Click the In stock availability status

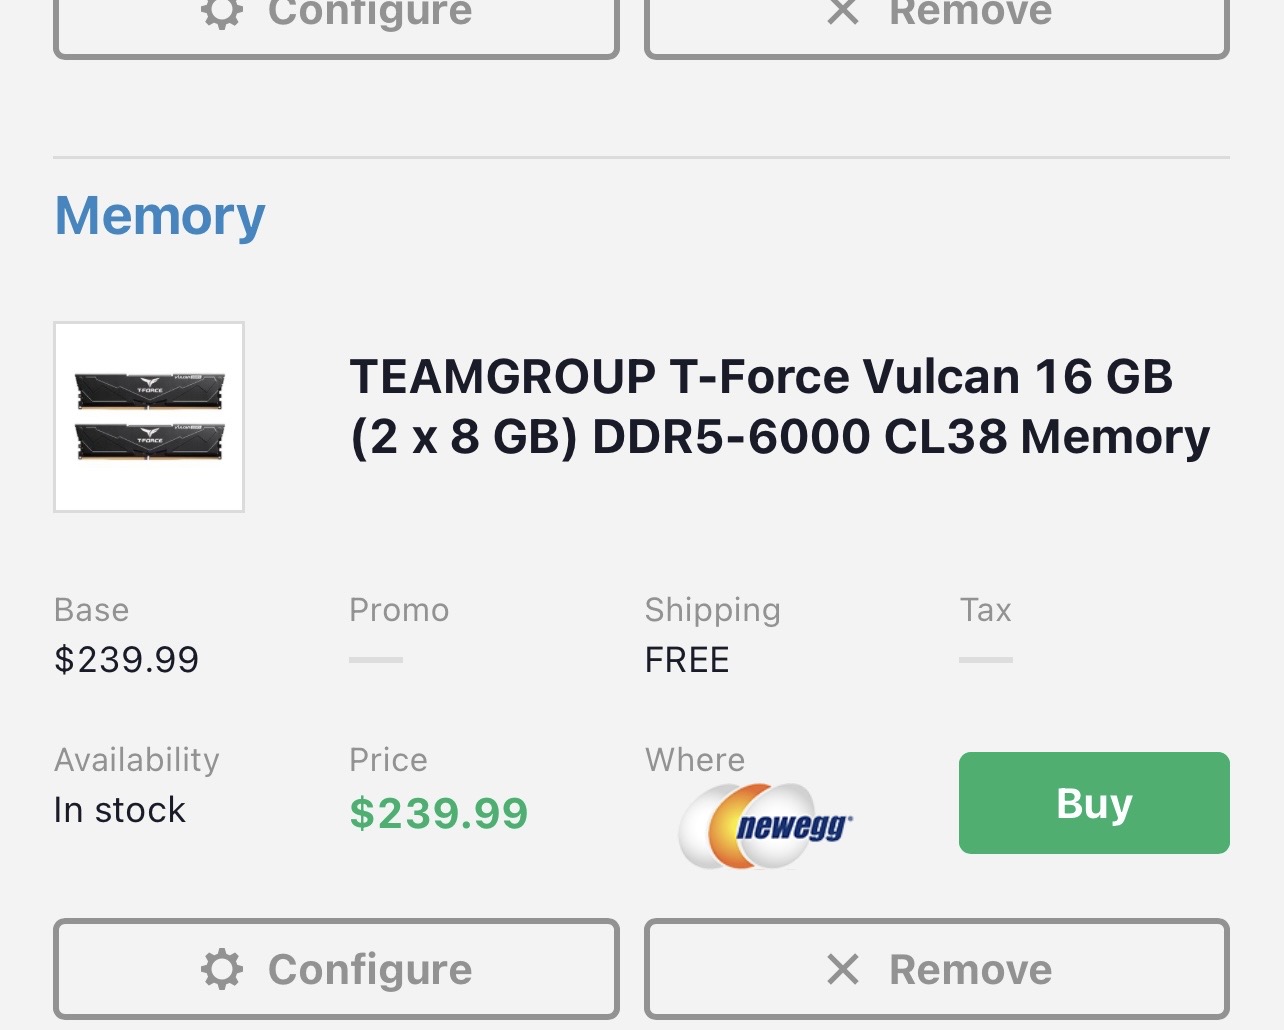coord(120,810)
